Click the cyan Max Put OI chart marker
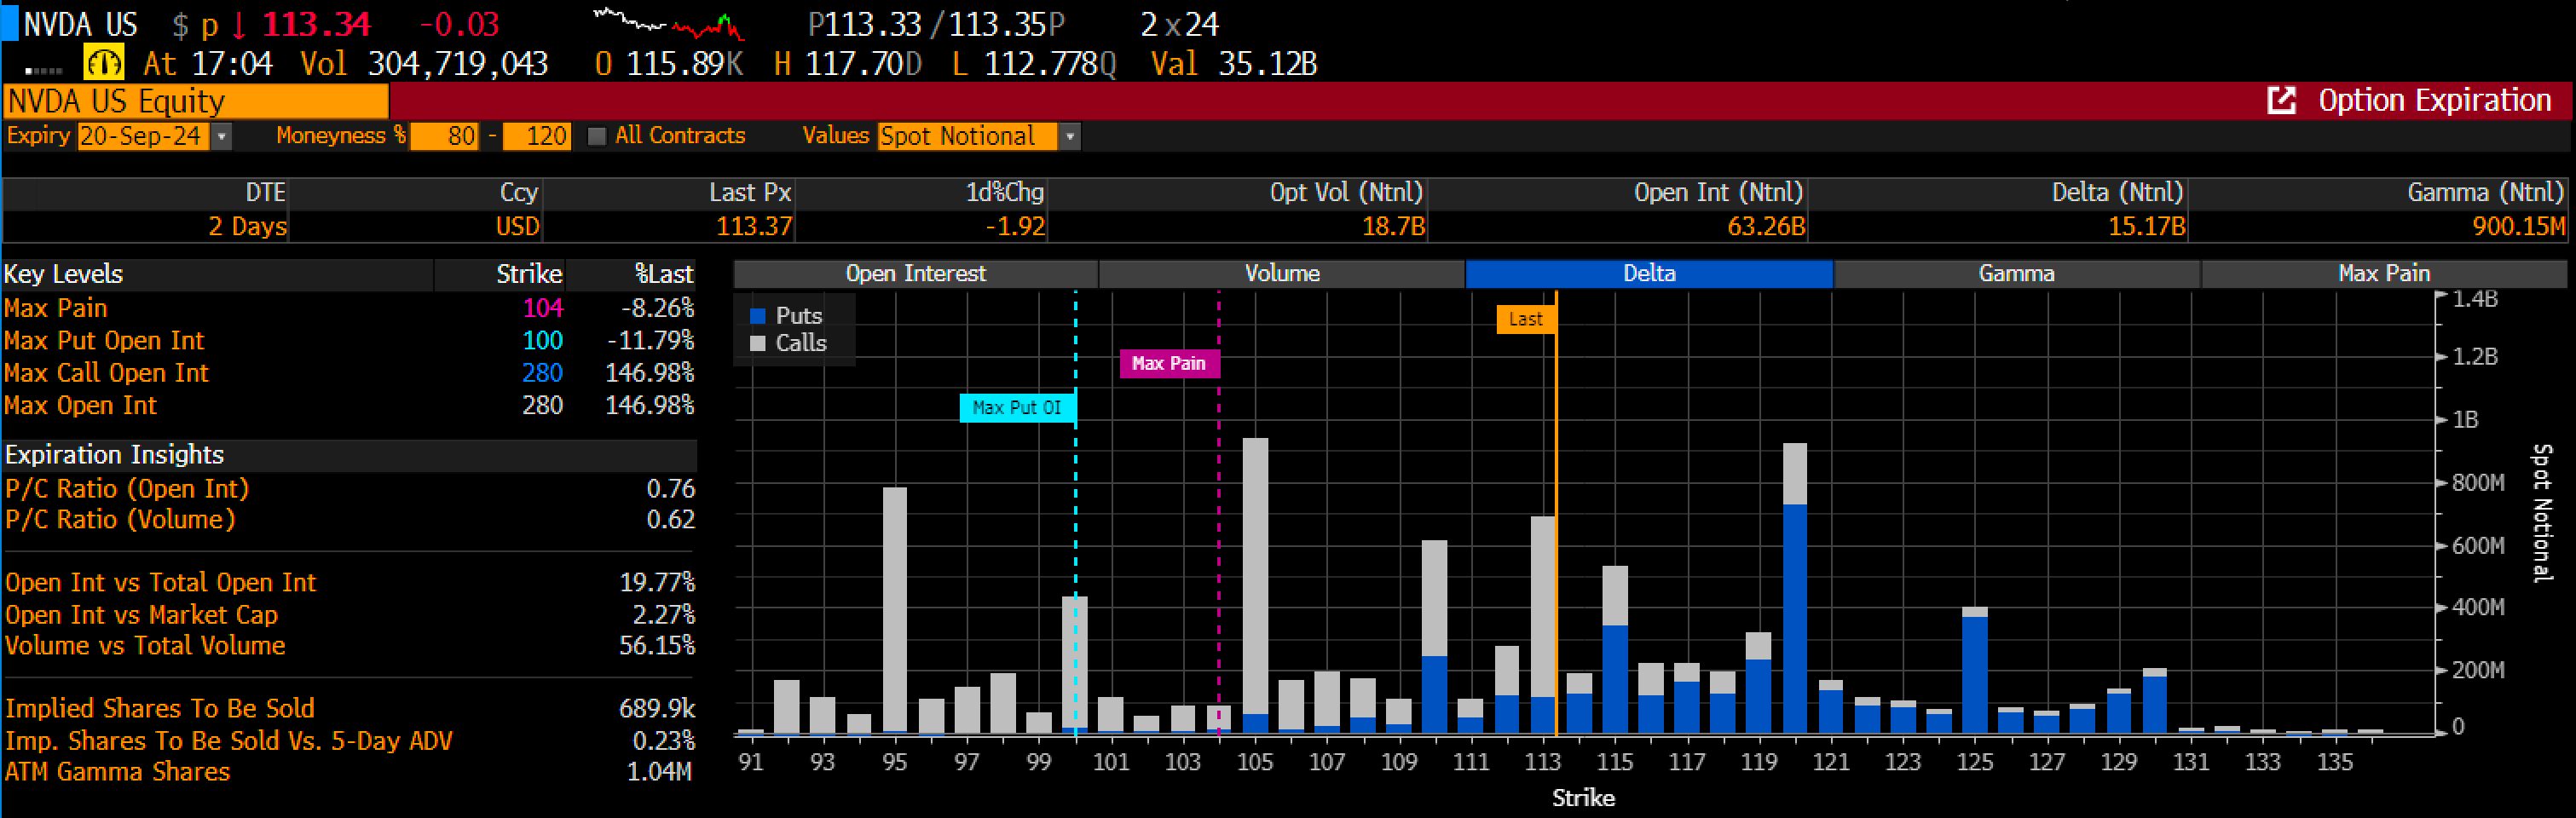The width and height of the screenshot is (2576, 818). click(x=1017, y=407)
